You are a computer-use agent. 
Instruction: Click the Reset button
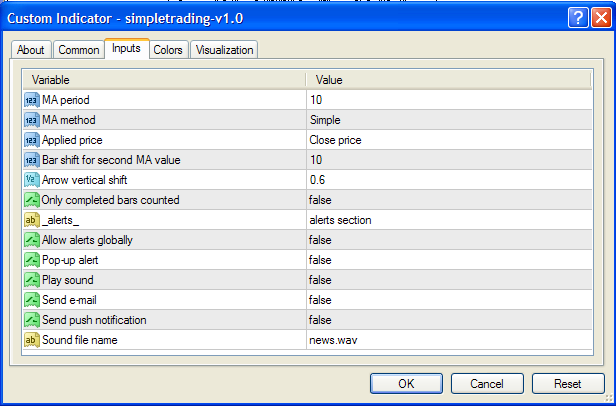tap(568, 384)
